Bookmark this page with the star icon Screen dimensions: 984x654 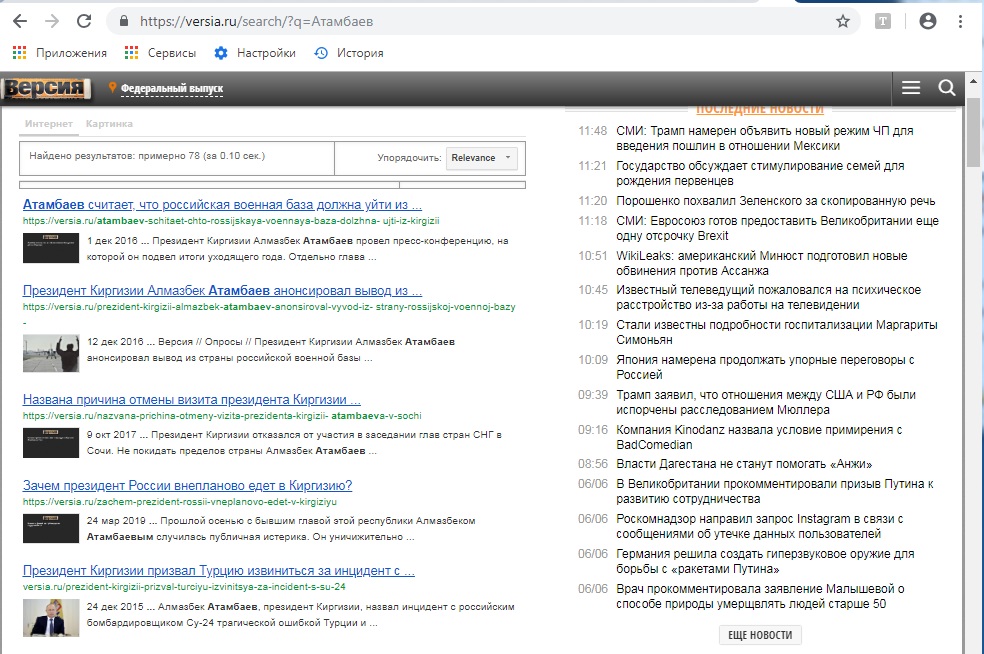click(x=842, y=21)
